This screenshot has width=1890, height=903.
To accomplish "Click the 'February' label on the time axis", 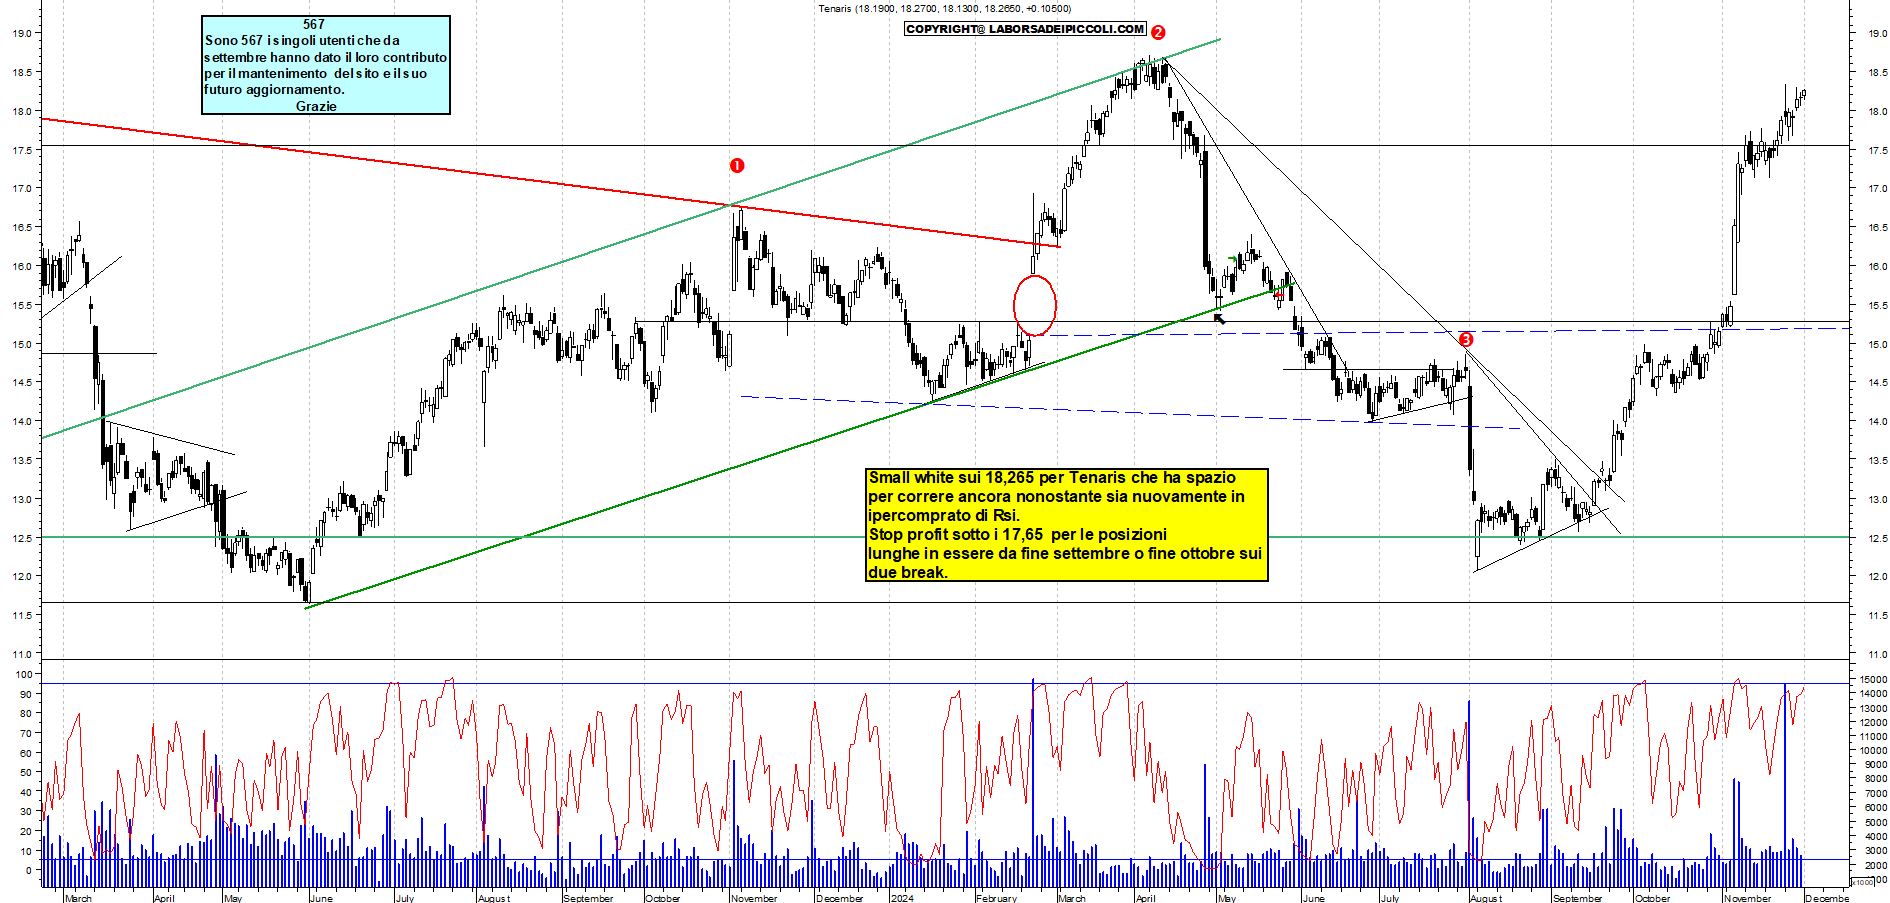I will tap(996, 898).
